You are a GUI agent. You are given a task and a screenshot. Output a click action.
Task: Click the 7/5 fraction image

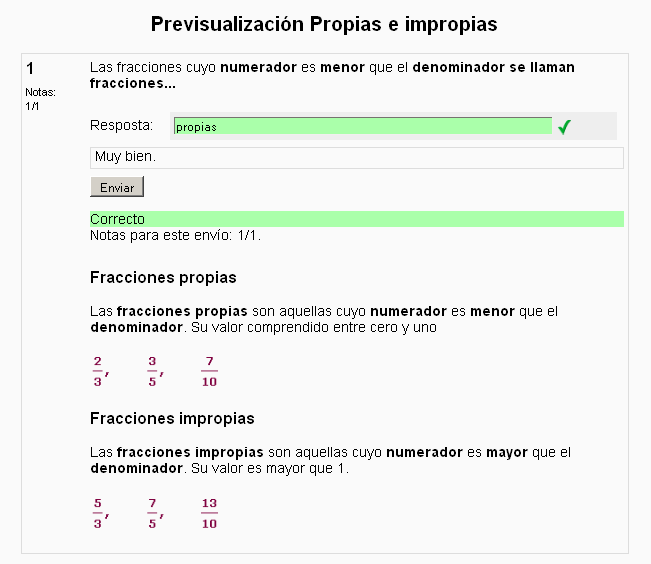[153, 511]
